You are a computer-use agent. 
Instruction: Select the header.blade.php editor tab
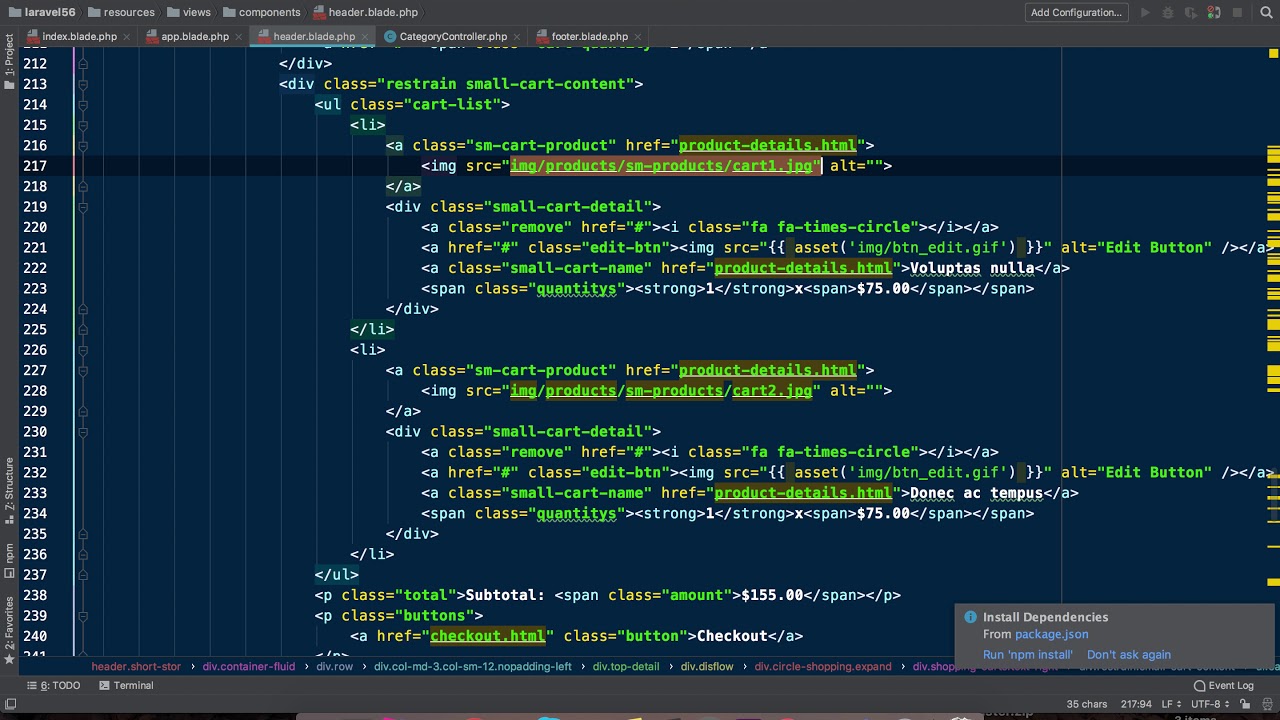(x=314, y=36)
